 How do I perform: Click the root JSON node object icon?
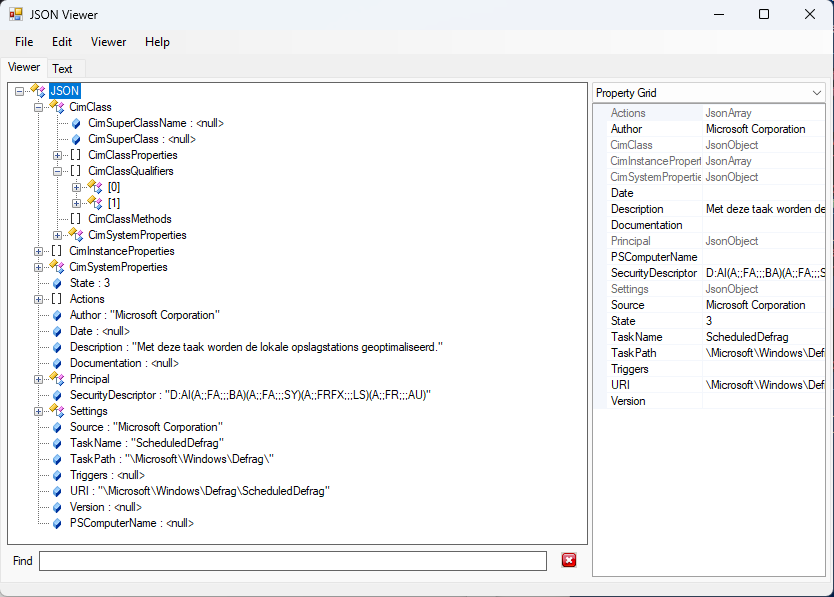pos(39,91)
